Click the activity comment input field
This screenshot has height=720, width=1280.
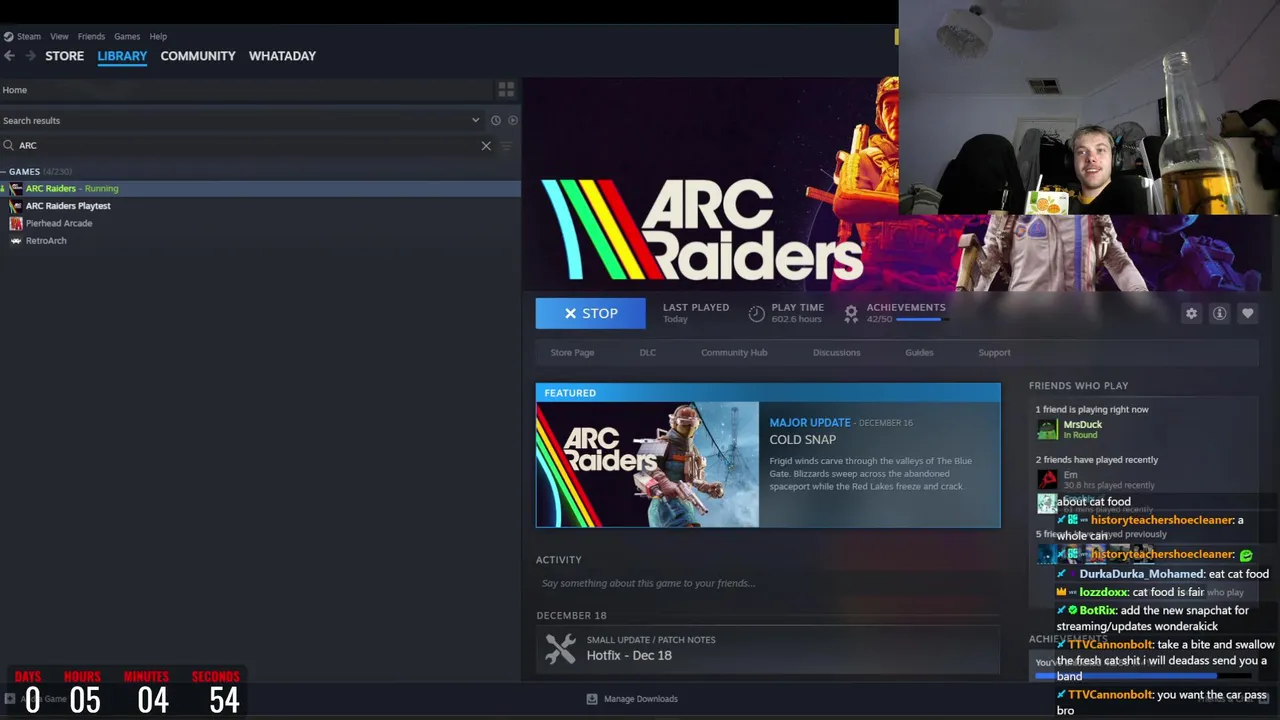click(767, 583)
